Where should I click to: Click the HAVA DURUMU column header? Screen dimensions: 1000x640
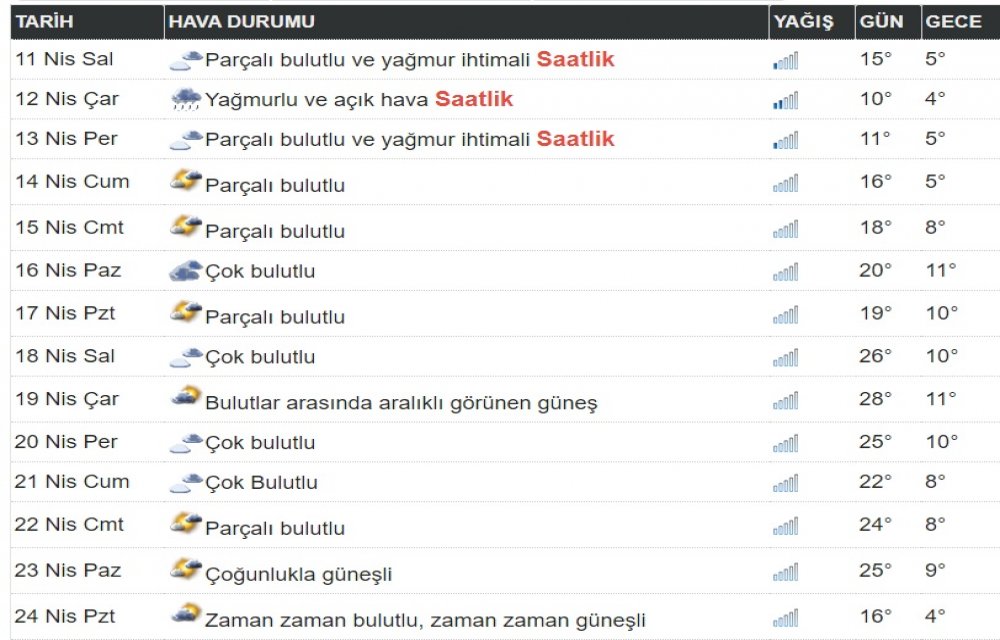click(242, 20)
